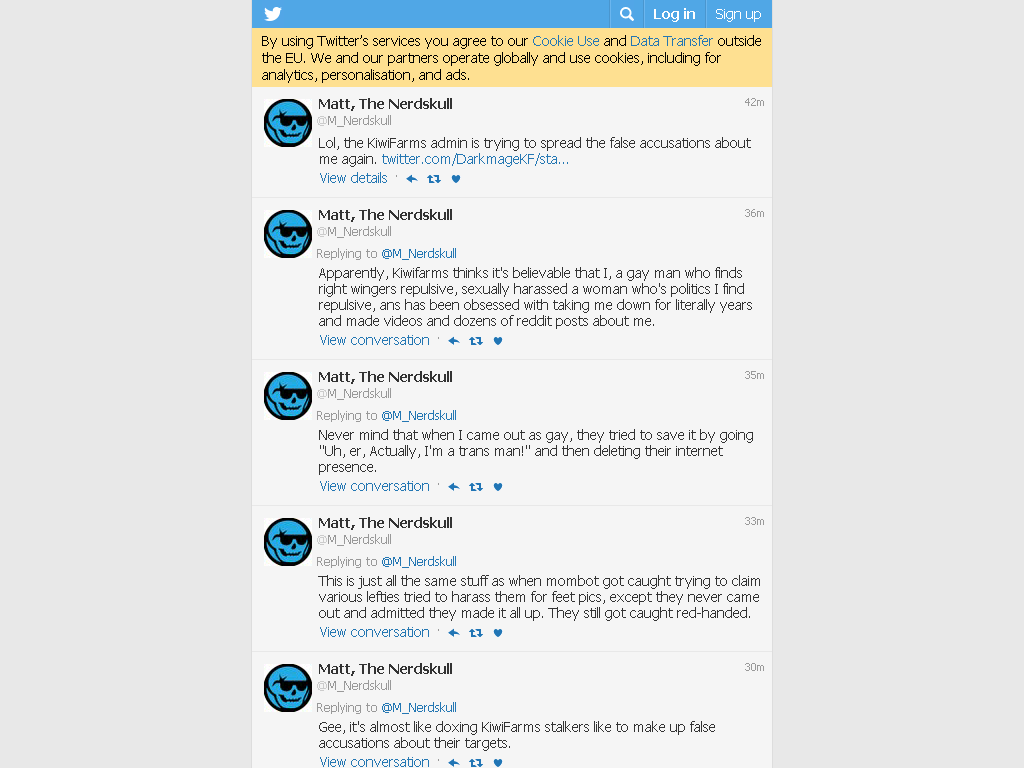
Task: Retweet the 35m-old tweet
Action: (476, 487)
